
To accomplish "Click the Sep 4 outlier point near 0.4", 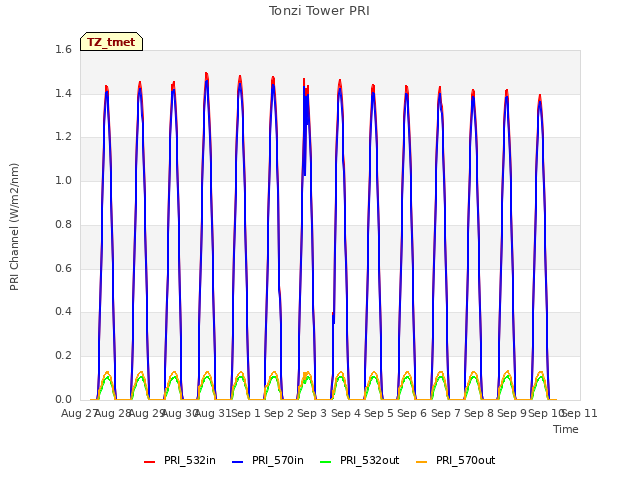I will 333,318.
